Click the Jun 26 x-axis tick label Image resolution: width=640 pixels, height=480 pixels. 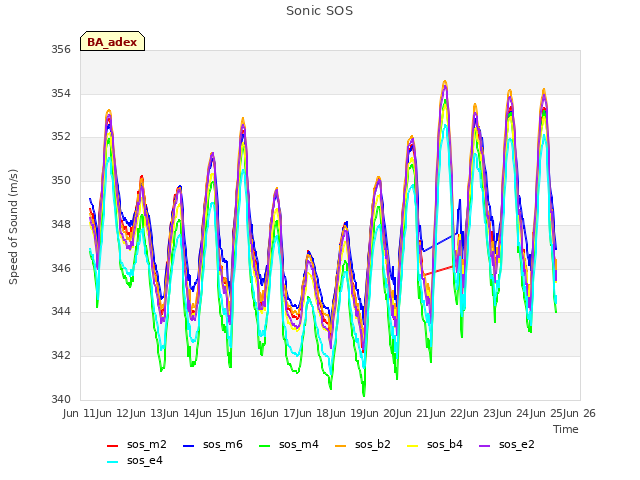tap(579, 413)
